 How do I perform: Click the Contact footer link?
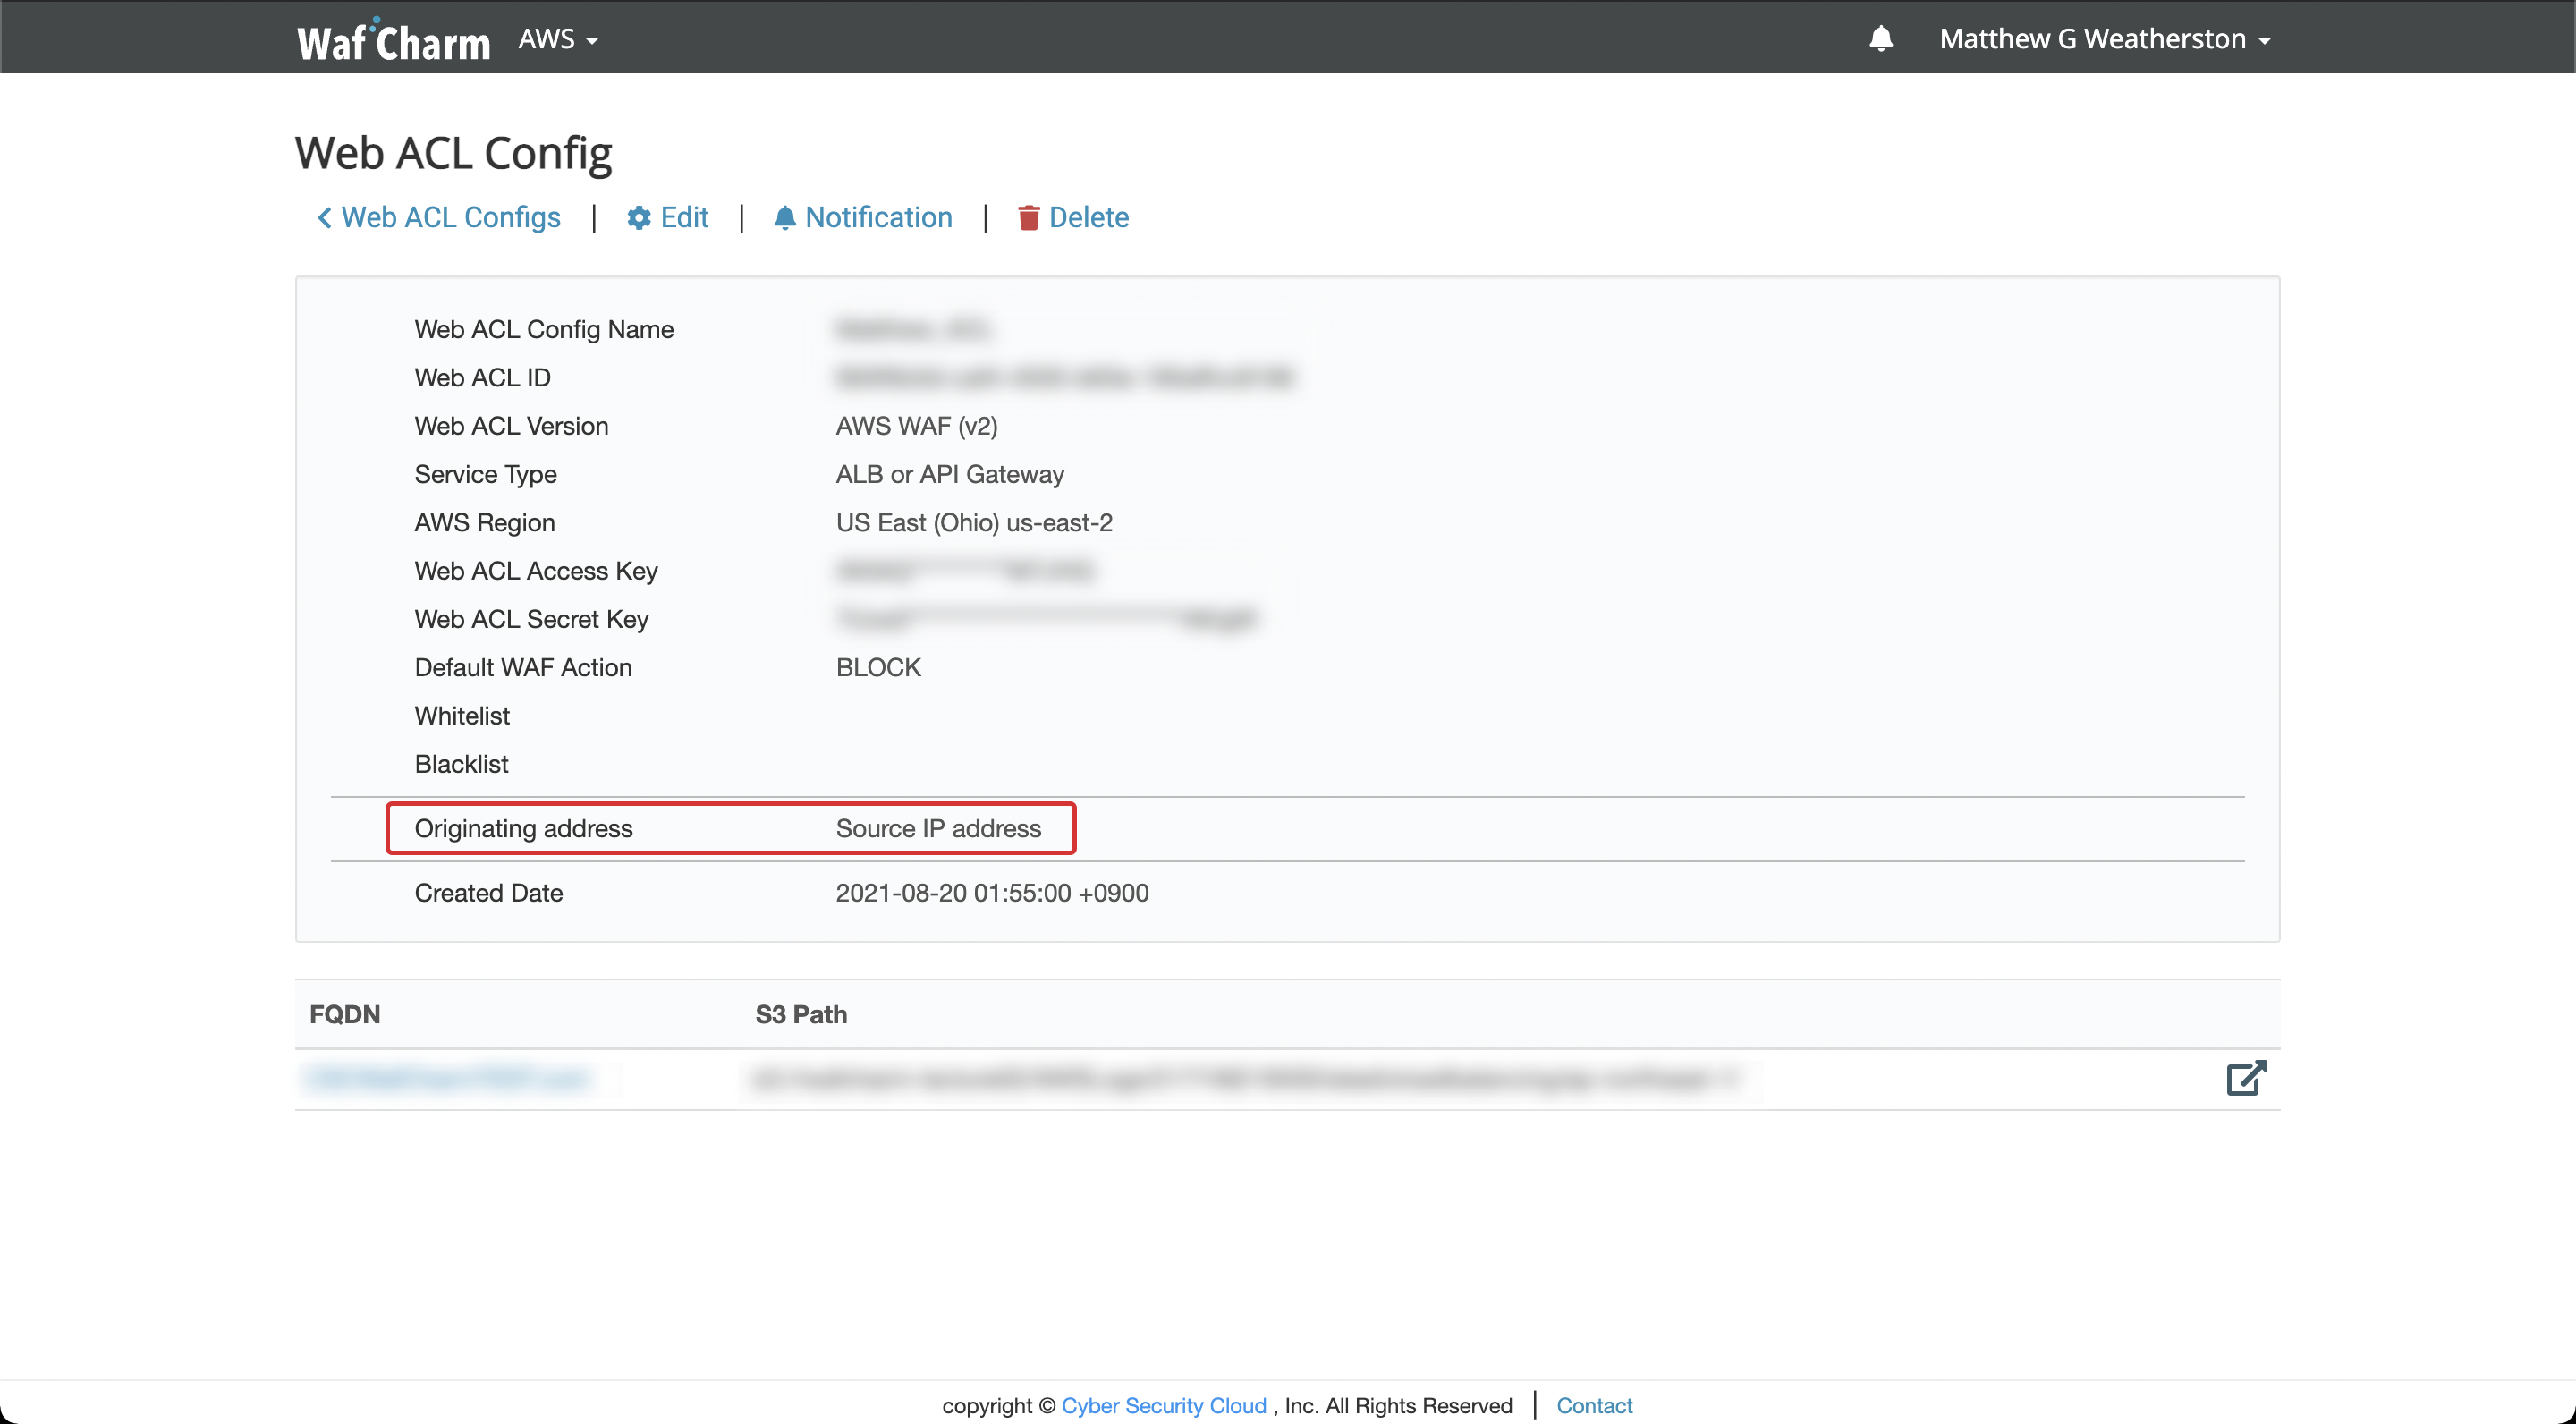pyautogui.click(x=1594, y=1405)
